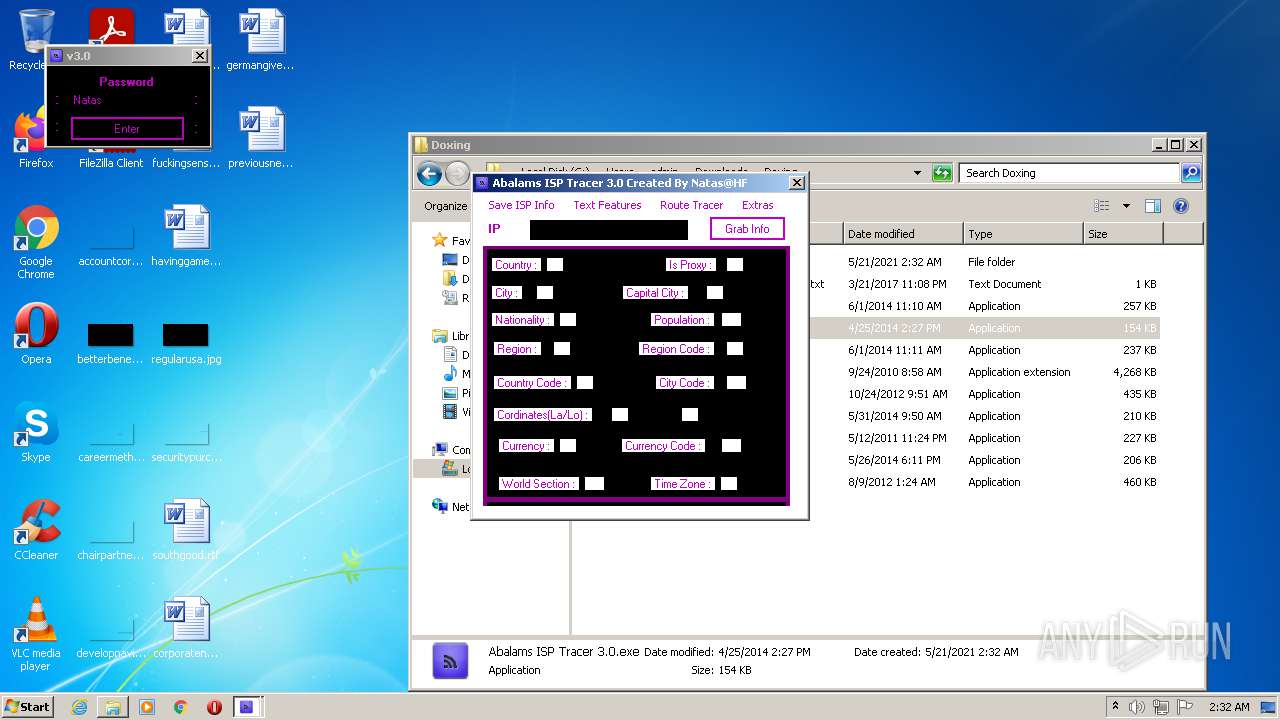Change the view with the views icon

(x=1101, y=206)
